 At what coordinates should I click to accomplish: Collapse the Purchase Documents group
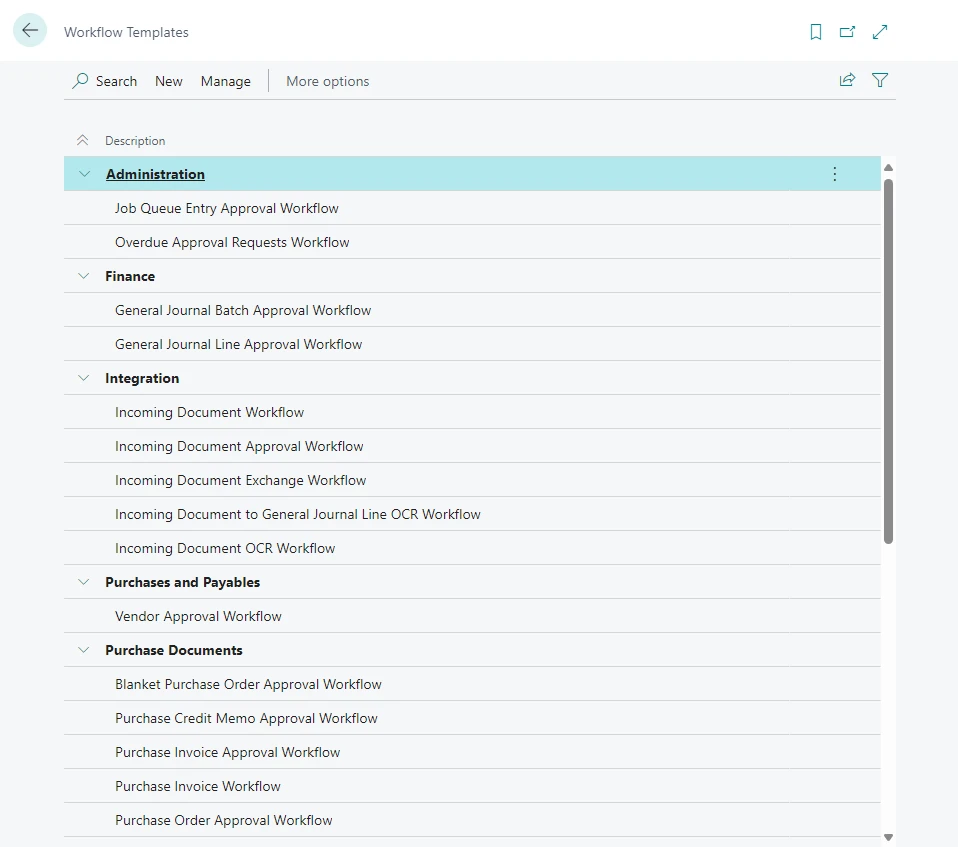pos(84,650)
